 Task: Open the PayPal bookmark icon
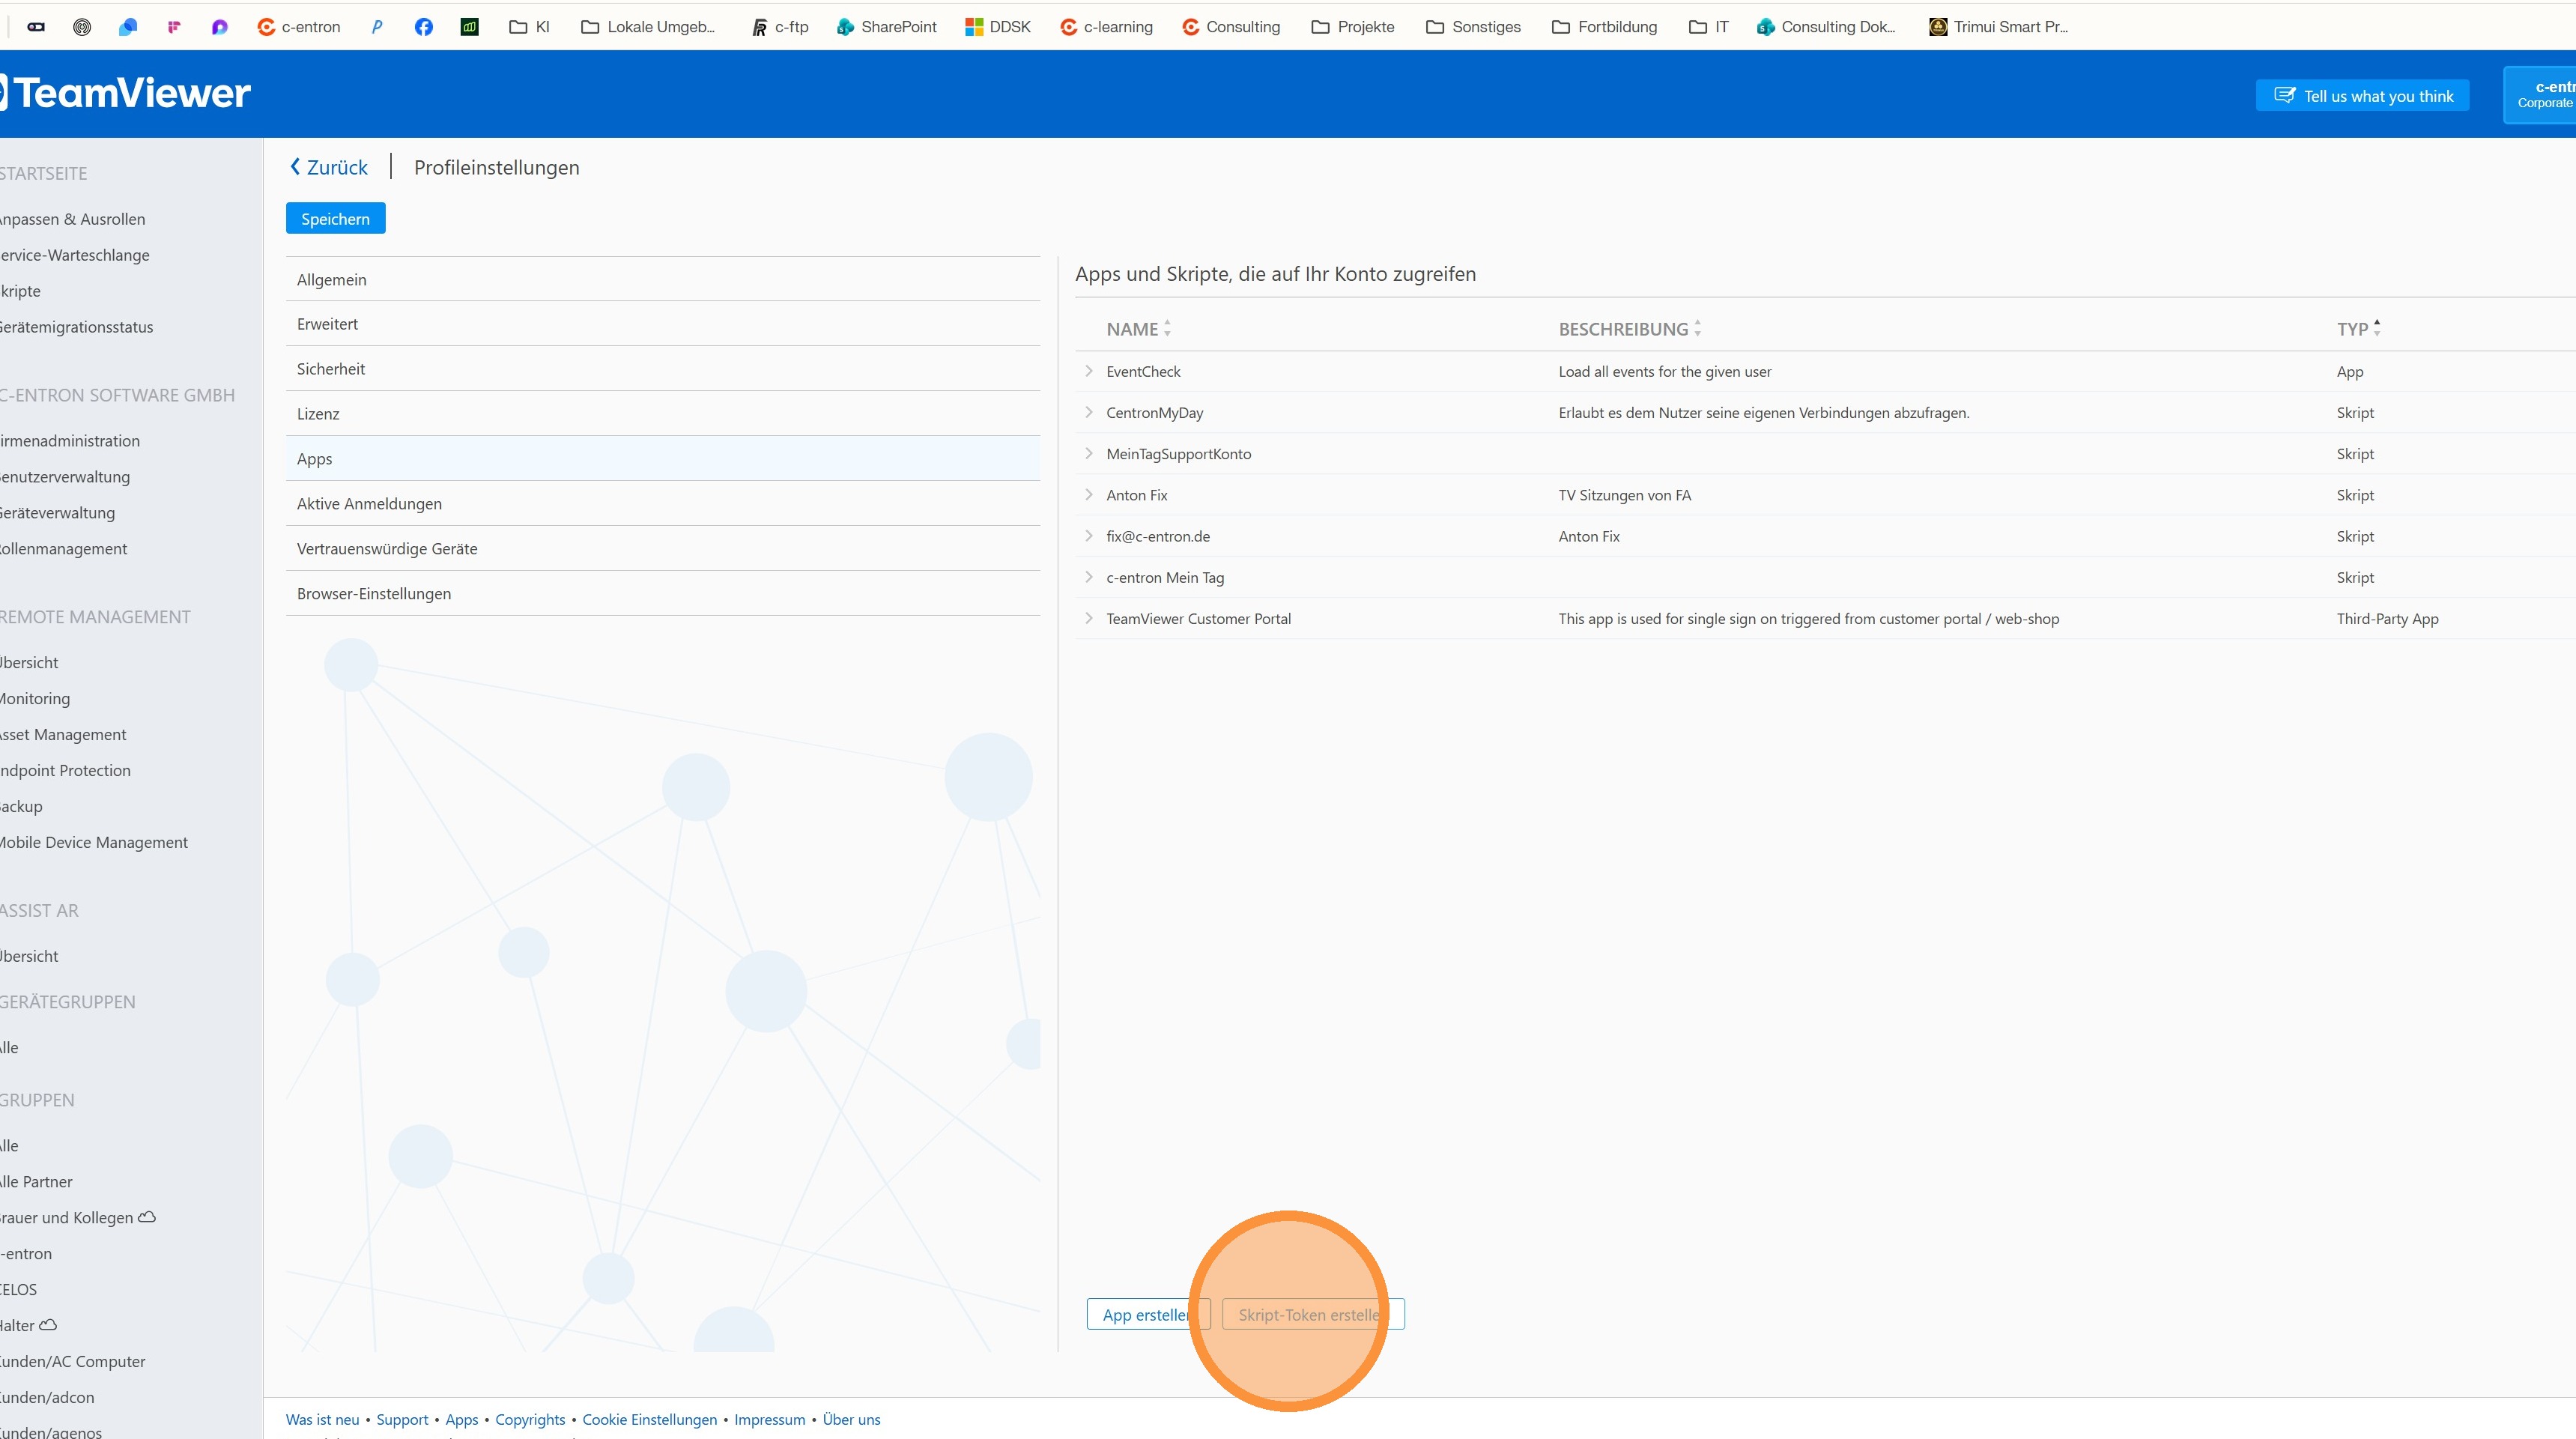click(377, 27)
